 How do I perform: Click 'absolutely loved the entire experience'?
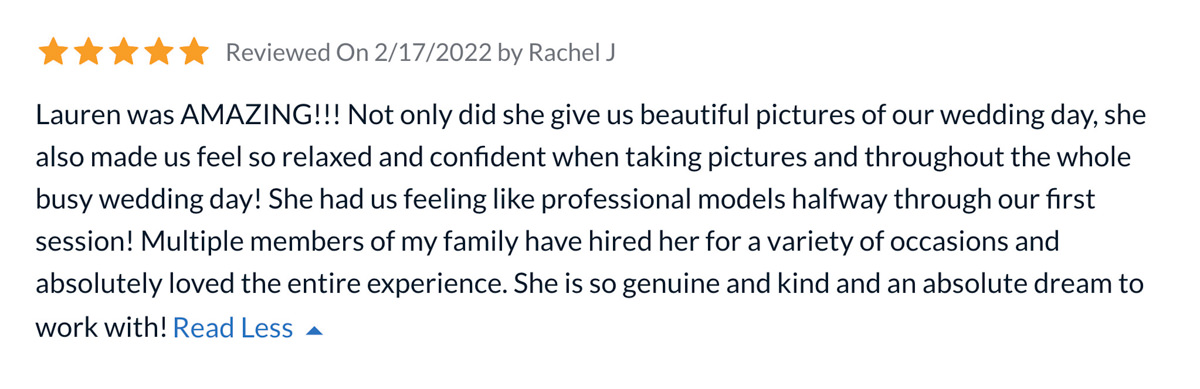tap(266, 285)
